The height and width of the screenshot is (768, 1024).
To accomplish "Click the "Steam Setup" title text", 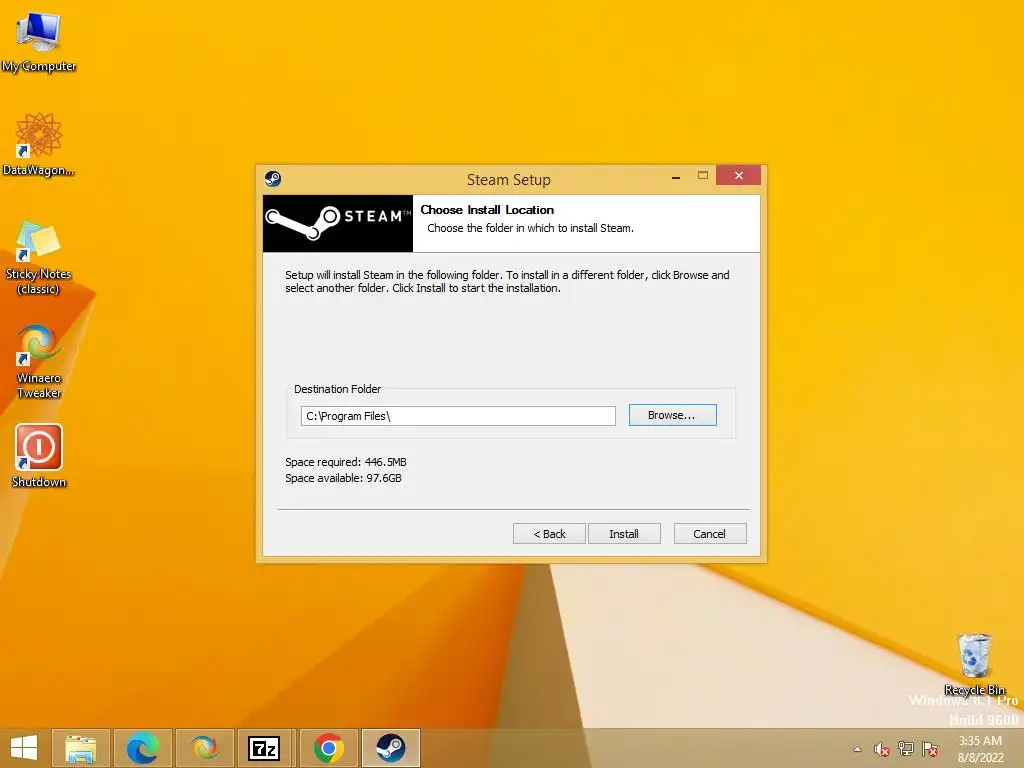I will click(509, 180).
